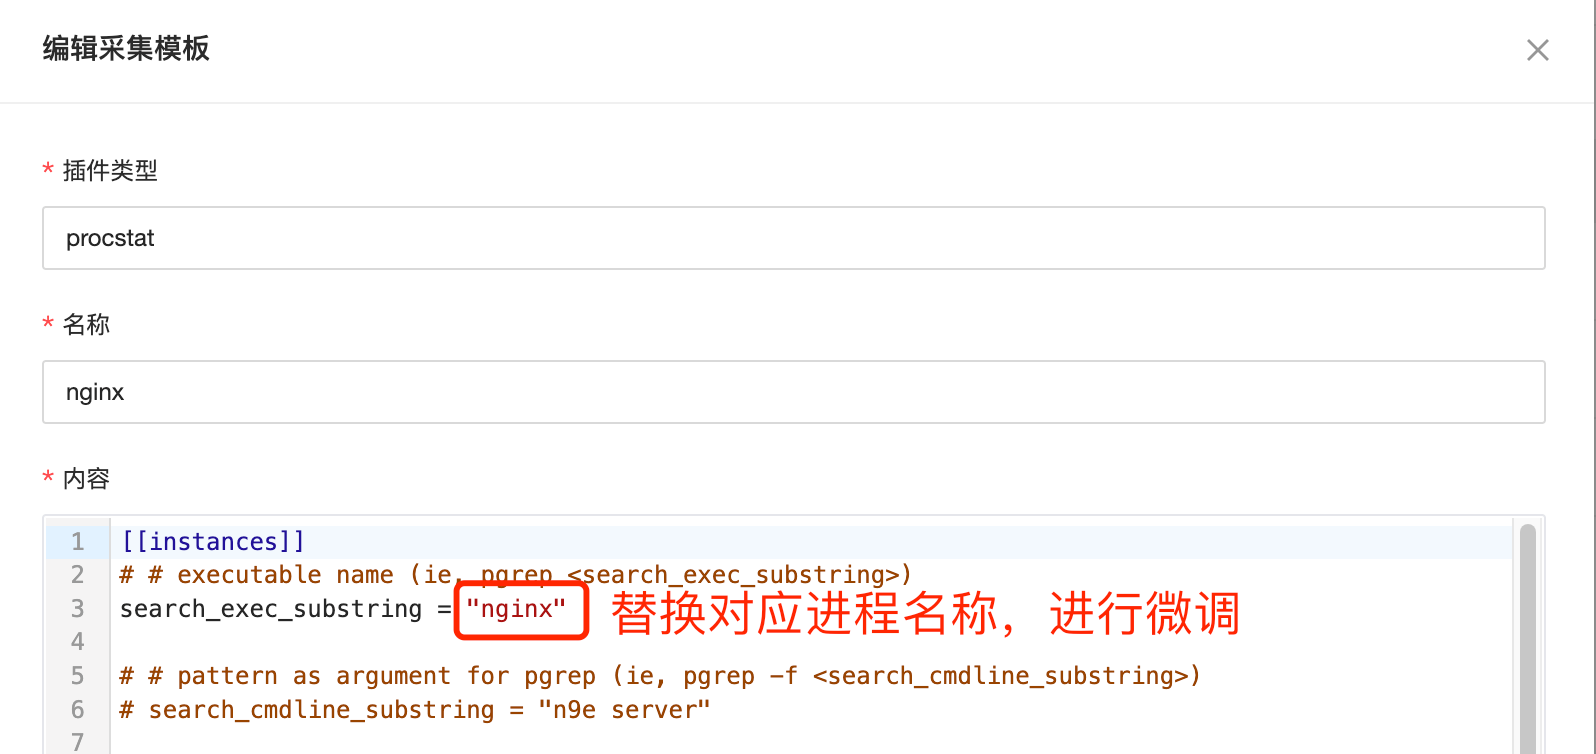
Task: Click line number 4 in the editor gutter
Action: pyautogui.click(x=77, y=642)
